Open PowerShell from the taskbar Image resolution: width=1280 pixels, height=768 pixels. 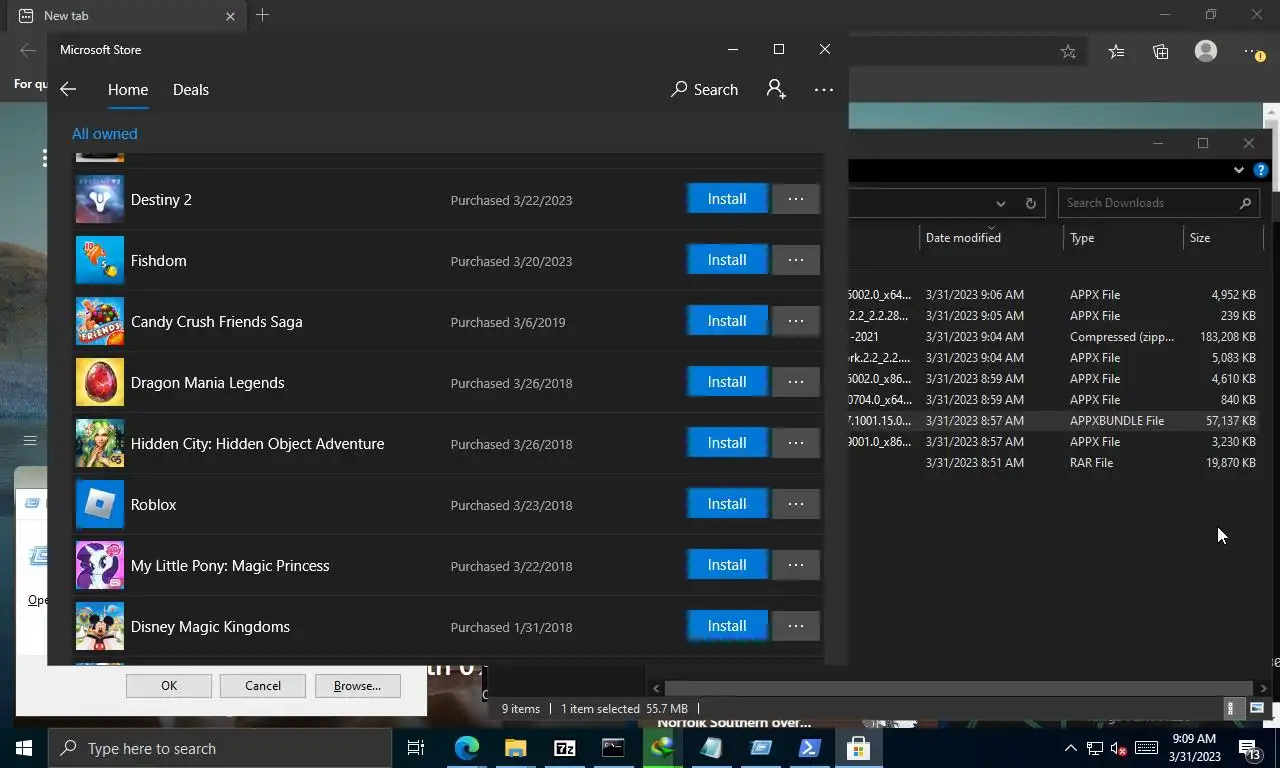click(809, 748)
